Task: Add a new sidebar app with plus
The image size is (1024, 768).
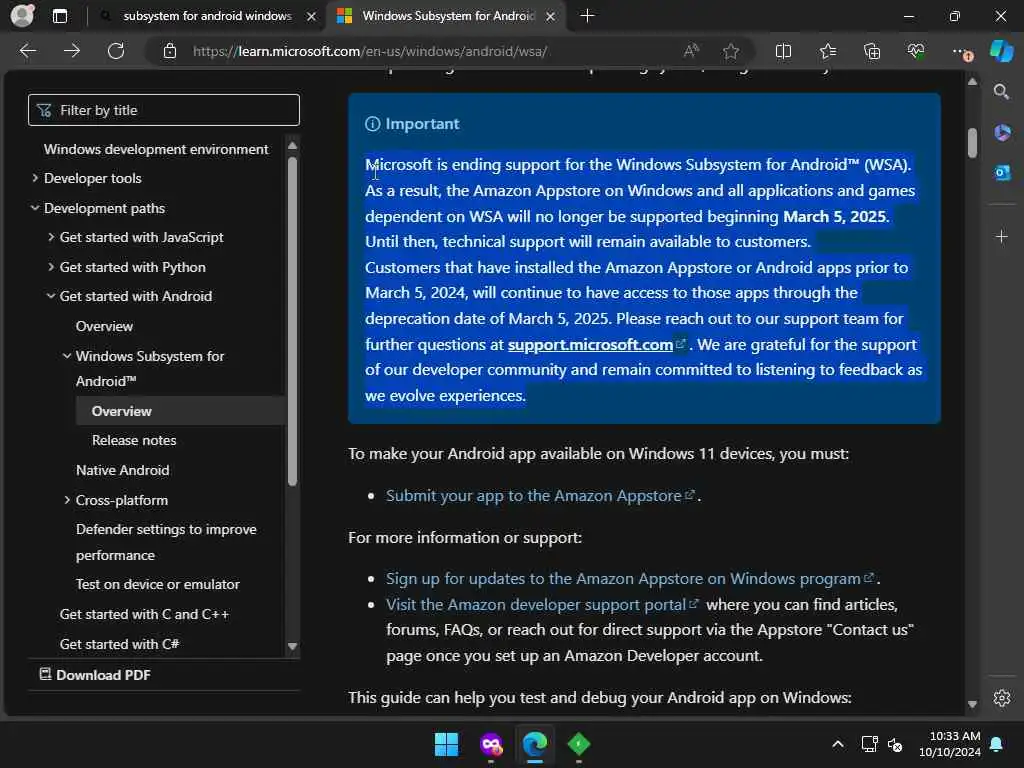Action: click(1002, 236)
